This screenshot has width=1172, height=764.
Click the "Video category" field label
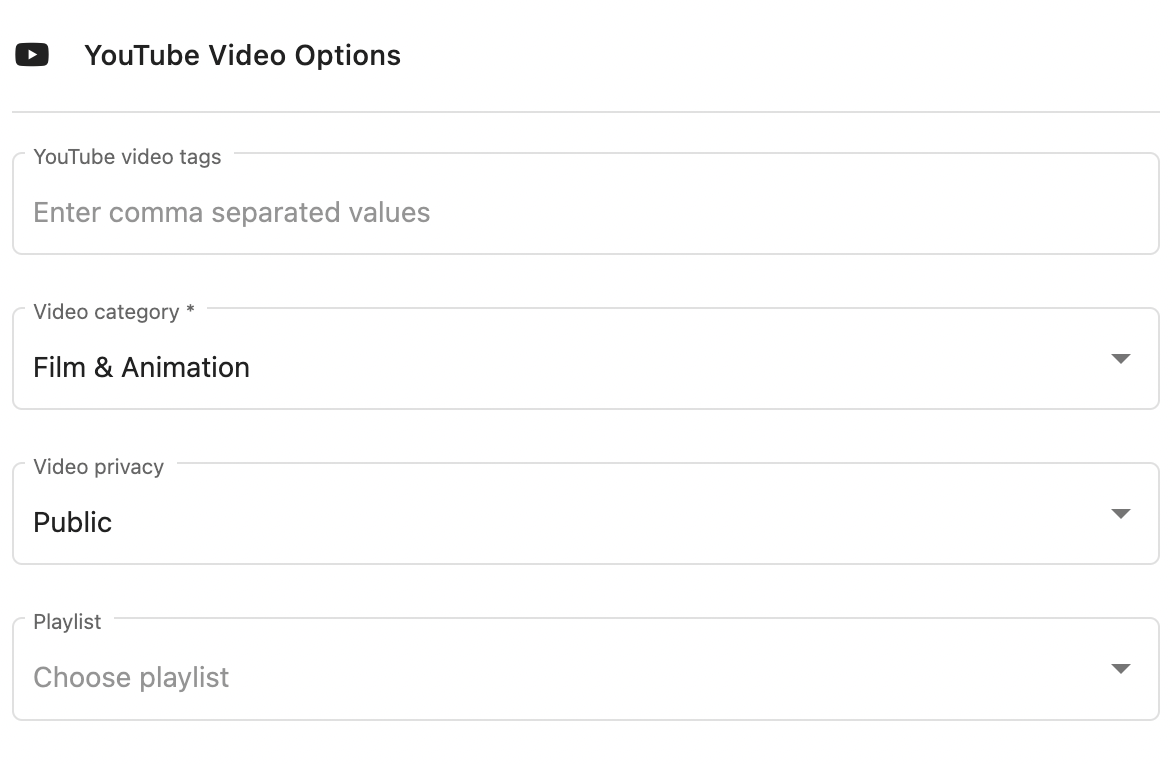pyautogui.click(x=106, y=312)
